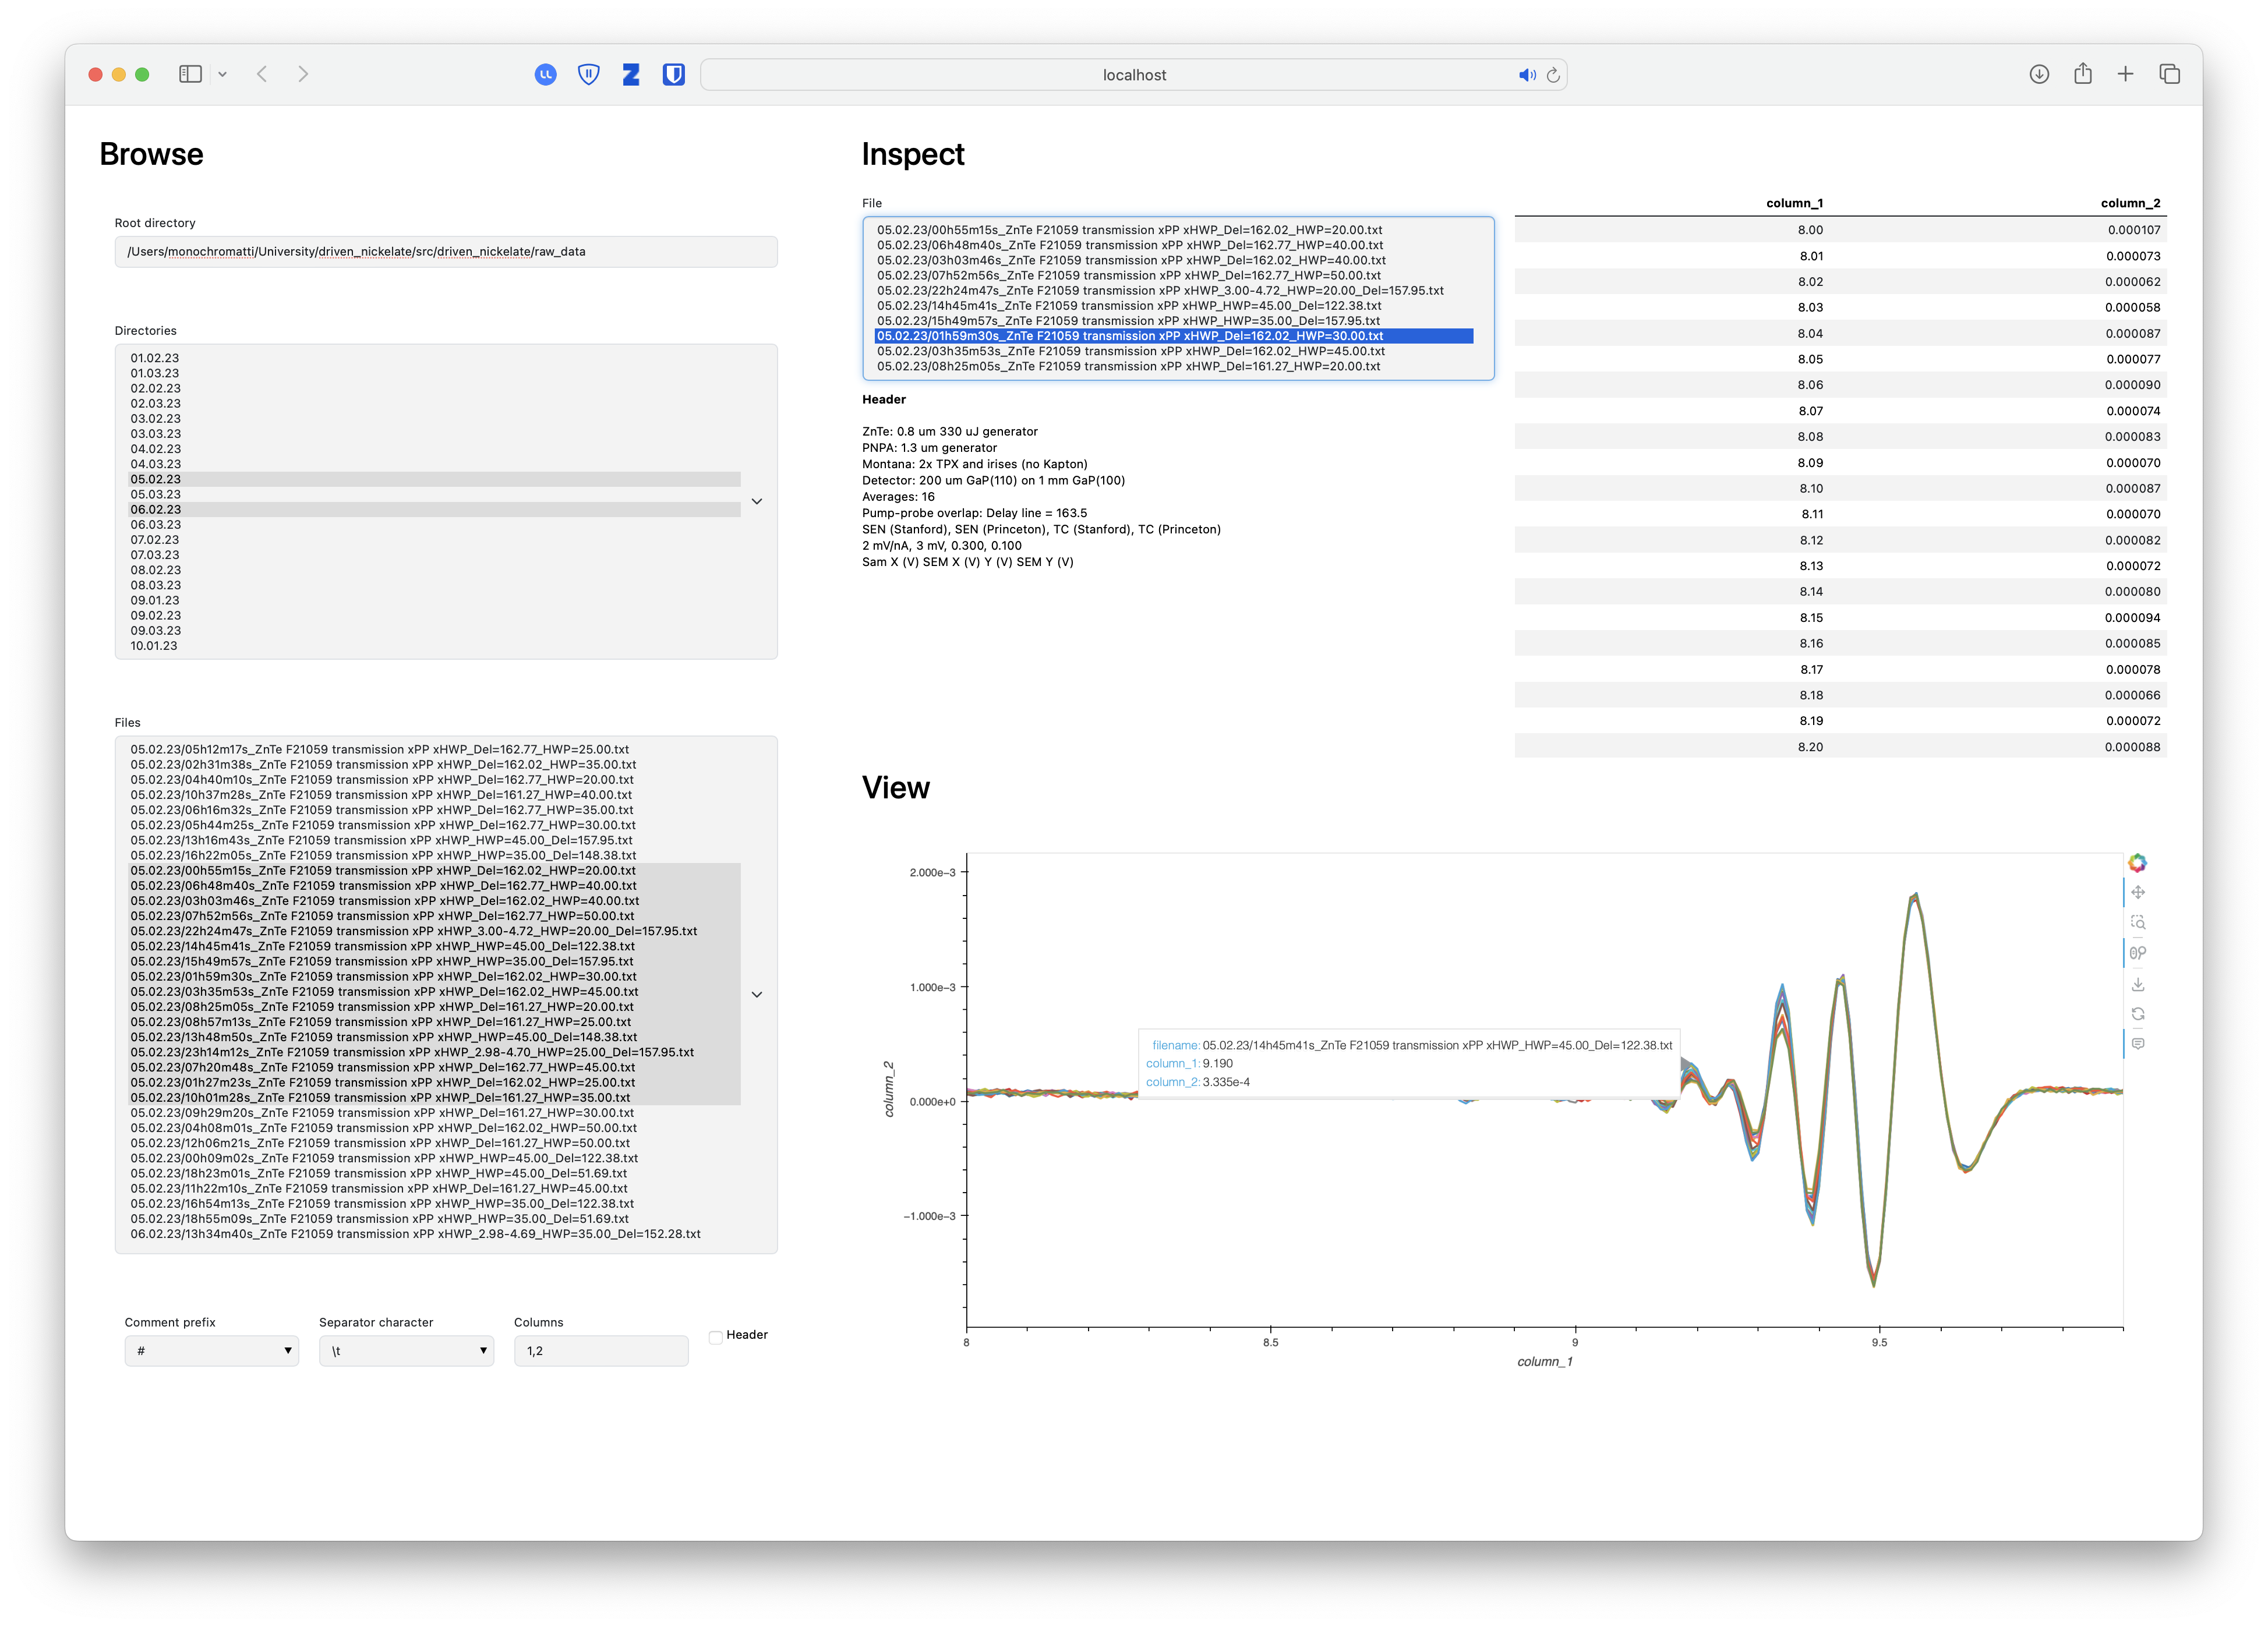Toggle the Hover tooltip tool
The width and height of the screenshot is (2268, 1627).
click(x=2137, y=1044)
